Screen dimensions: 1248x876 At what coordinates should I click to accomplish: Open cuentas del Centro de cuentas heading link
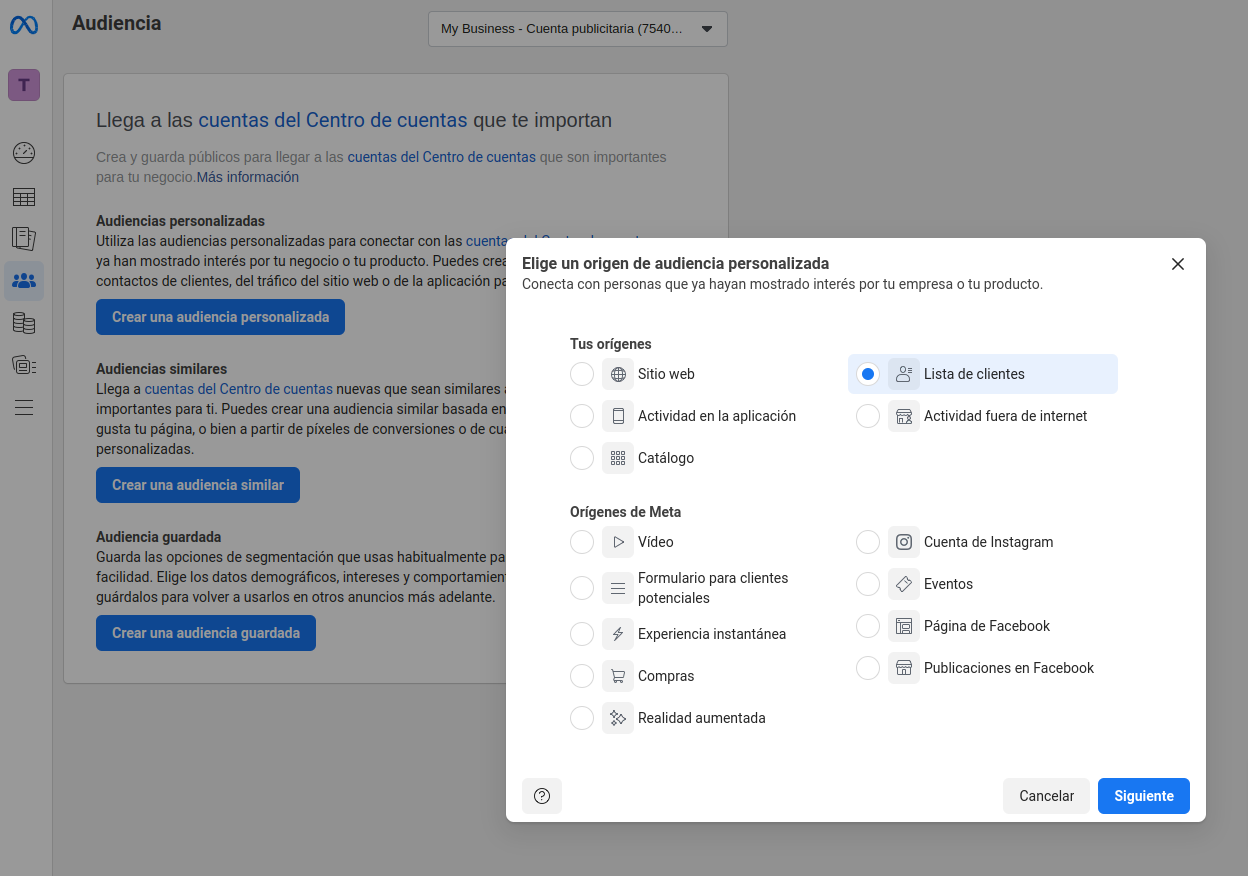click(x=333, y=120)
